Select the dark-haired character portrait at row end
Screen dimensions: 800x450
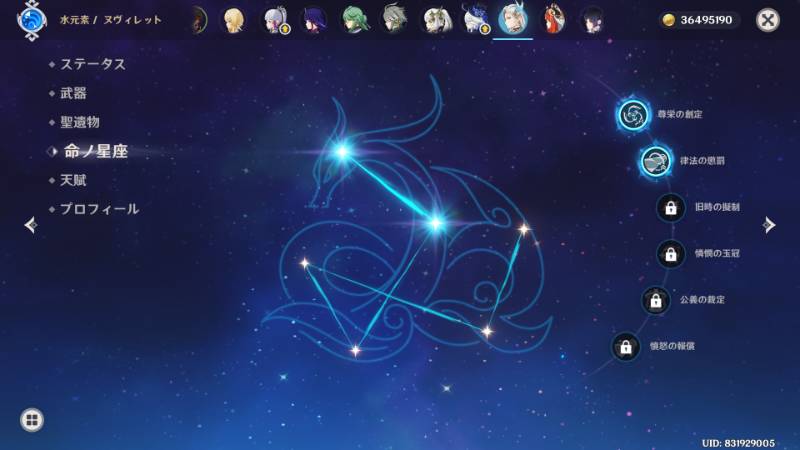tap(592, 20)
